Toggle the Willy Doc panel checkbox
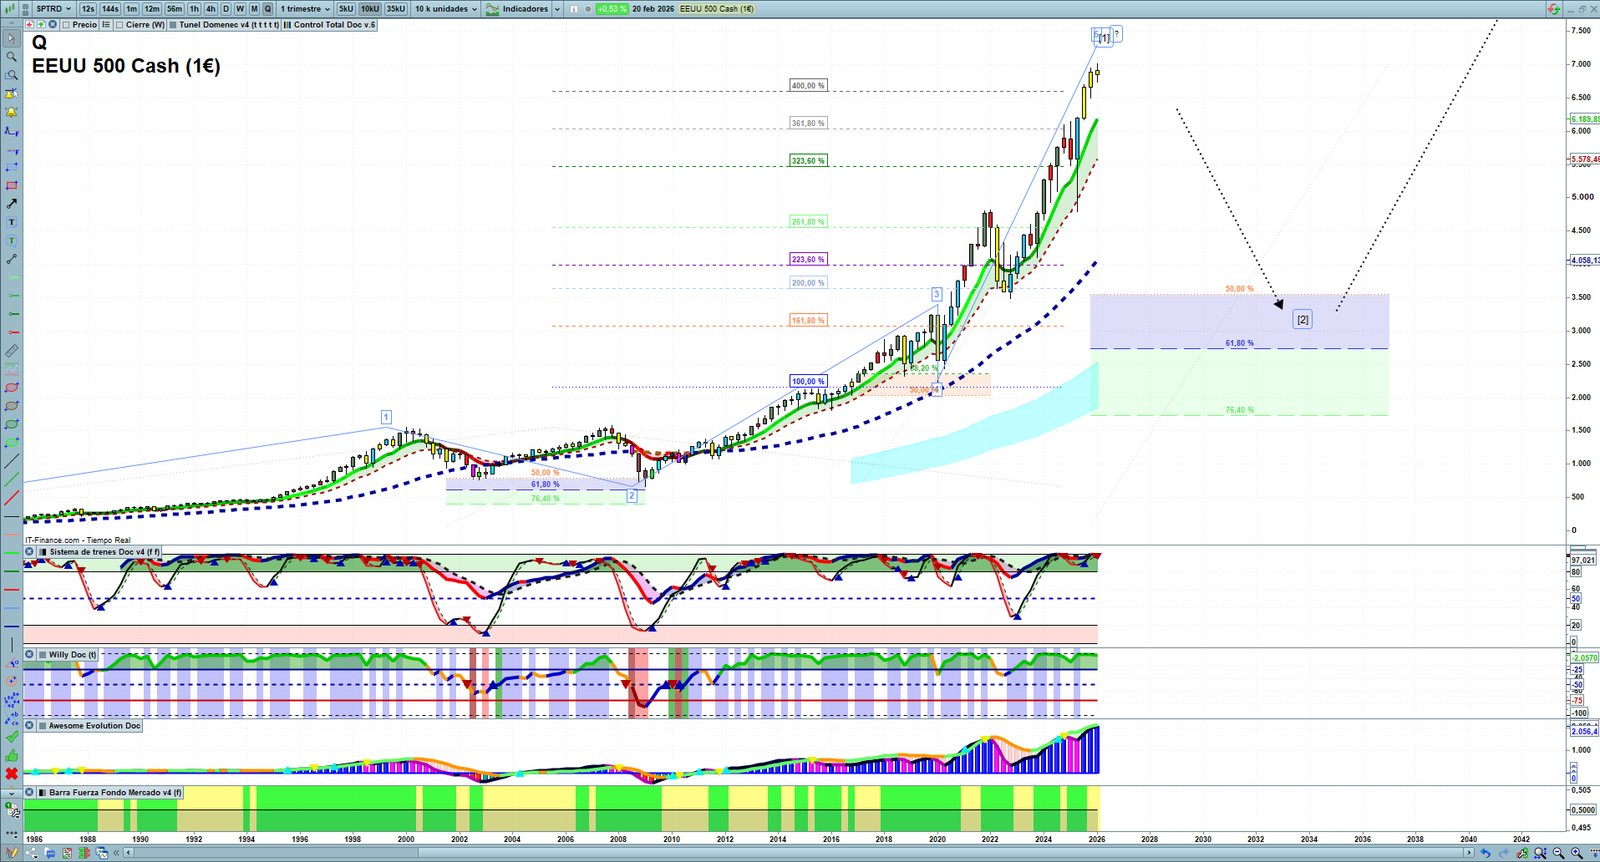Screen dimensions: 1600x862 click(43, 655)
